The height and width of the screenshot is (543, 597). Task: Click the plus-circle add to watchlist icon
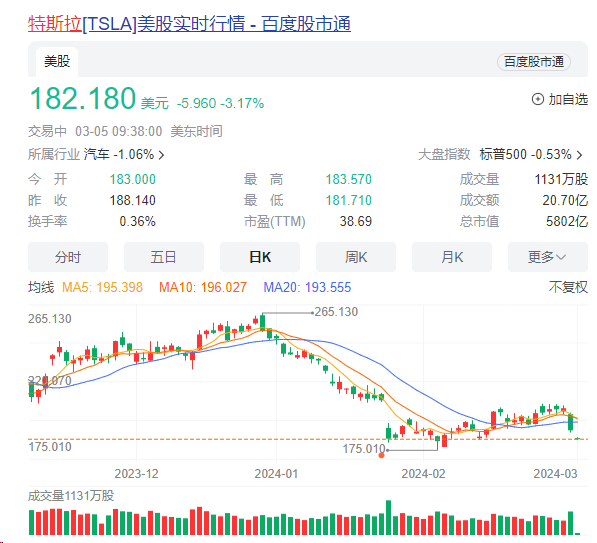point(538,99)
